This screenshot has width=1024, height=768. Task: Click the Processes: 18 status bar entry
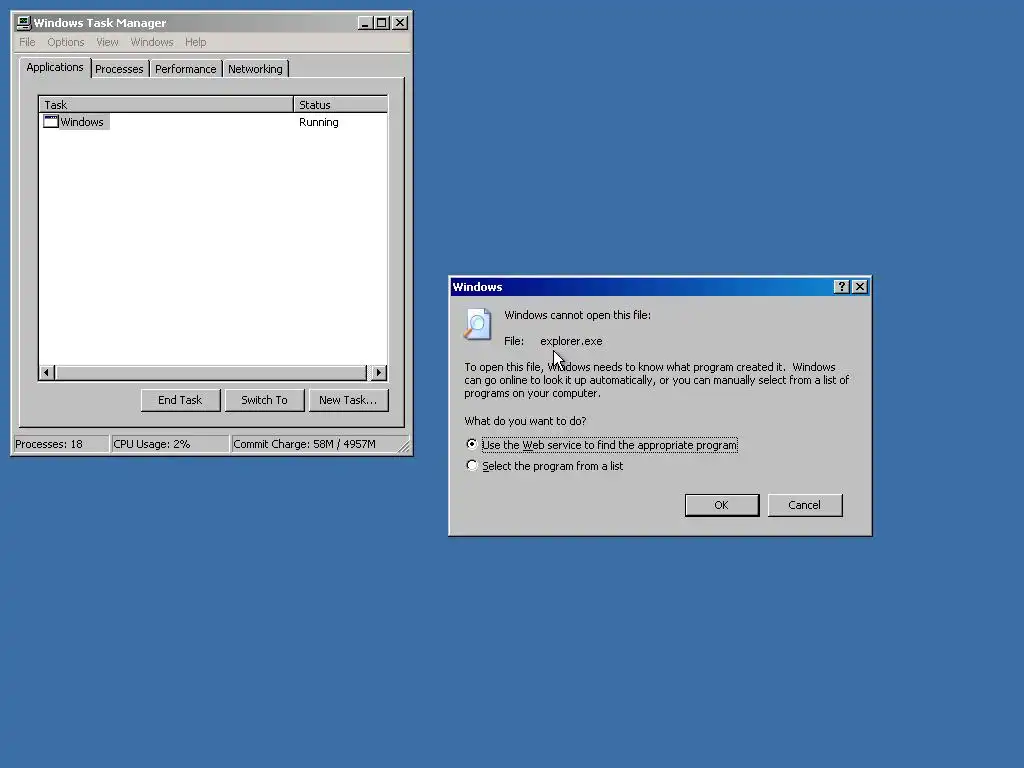[61, 444]
